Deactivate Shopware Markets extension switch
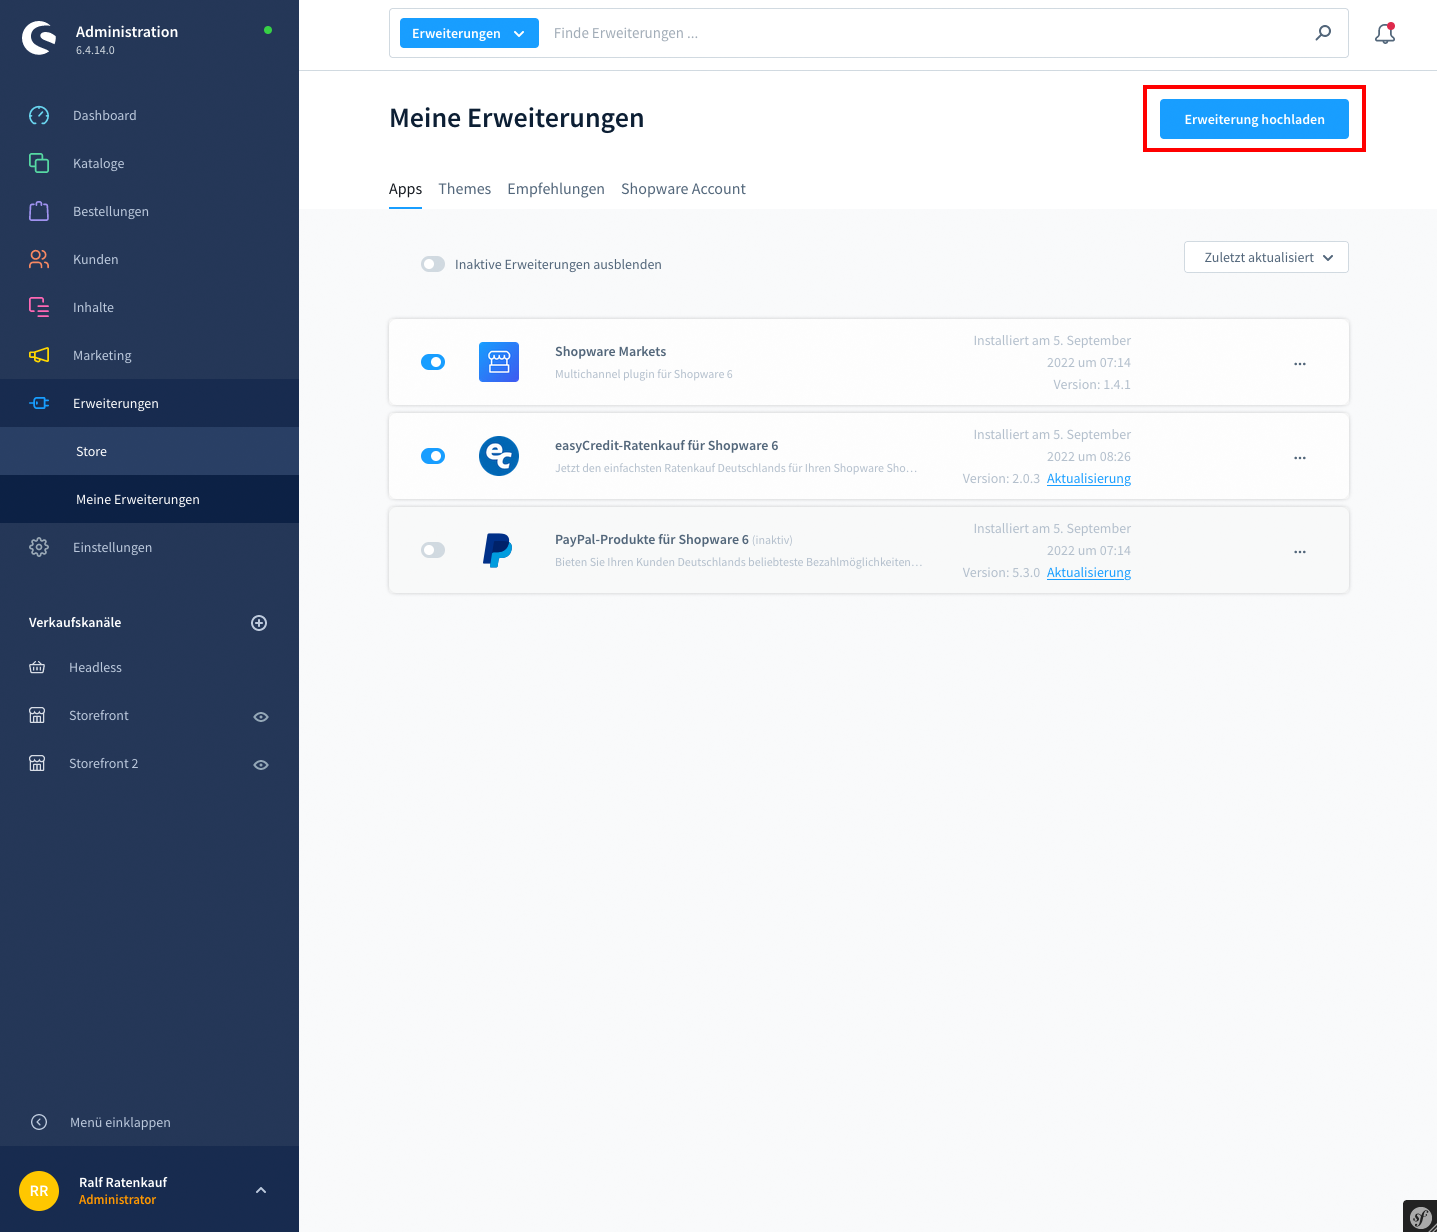This screenshot has width=1437, height=1232. (x=433, y=362)
